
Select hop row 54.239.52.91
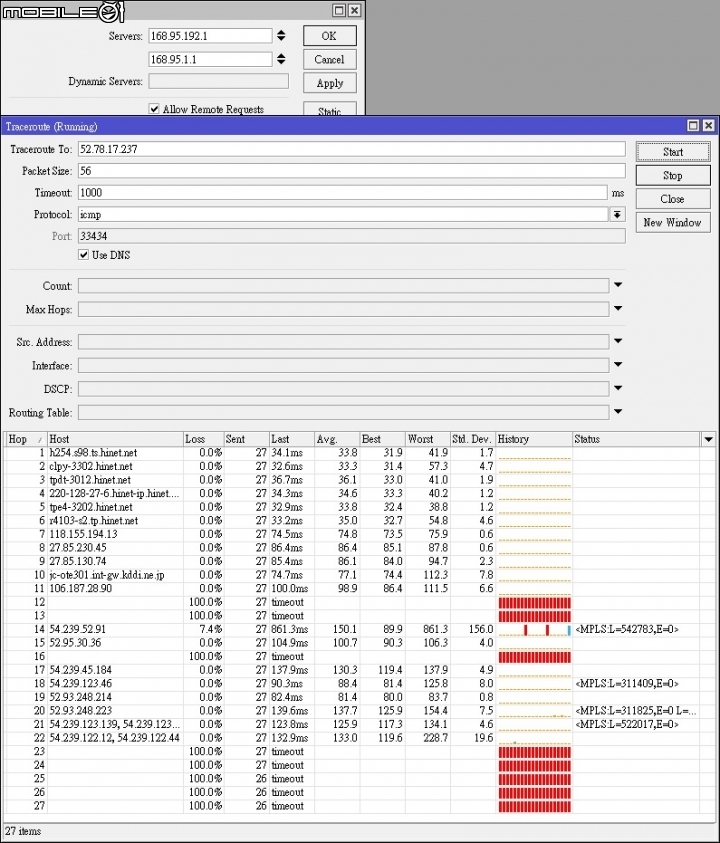coord(352,629)
